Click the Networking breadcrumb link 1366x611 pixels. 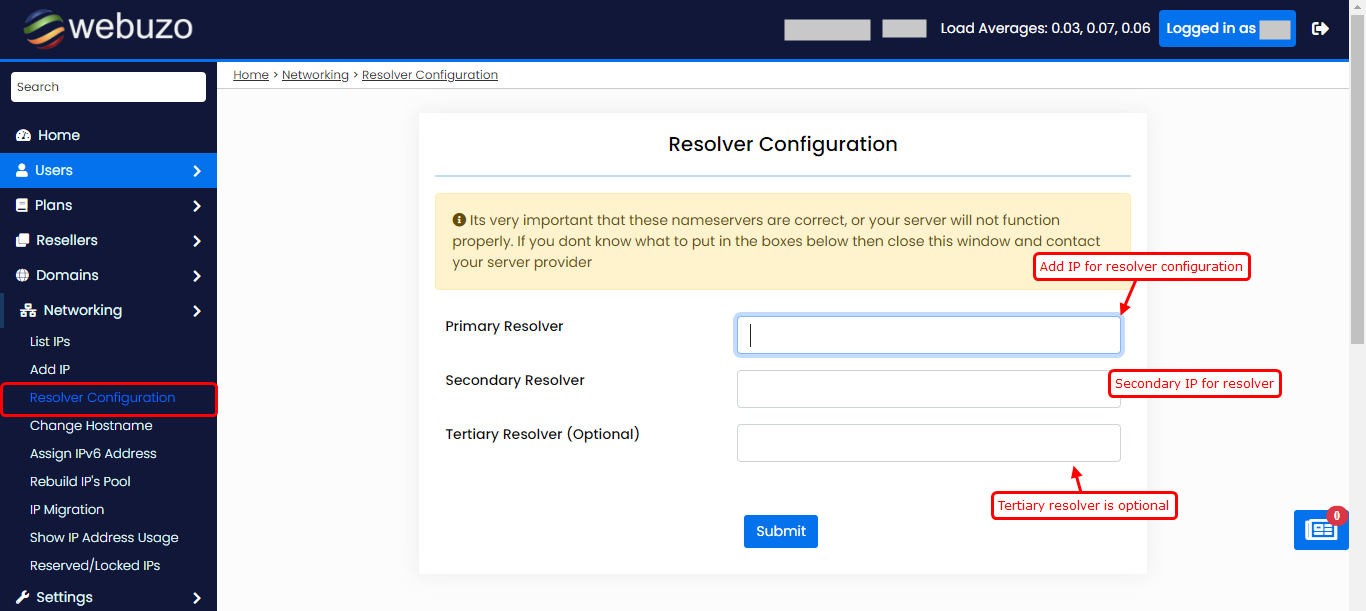(x=315, y=75)
